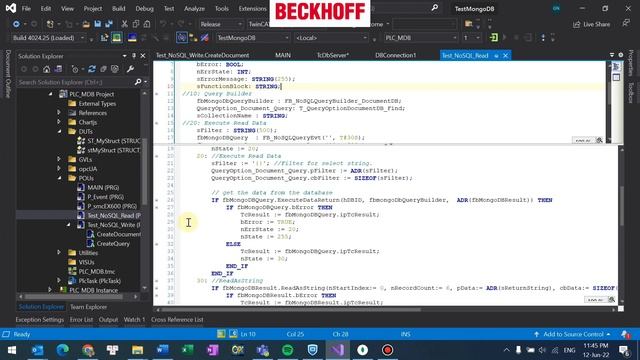Expand the Utilities folder node

(x=59, y=253)
